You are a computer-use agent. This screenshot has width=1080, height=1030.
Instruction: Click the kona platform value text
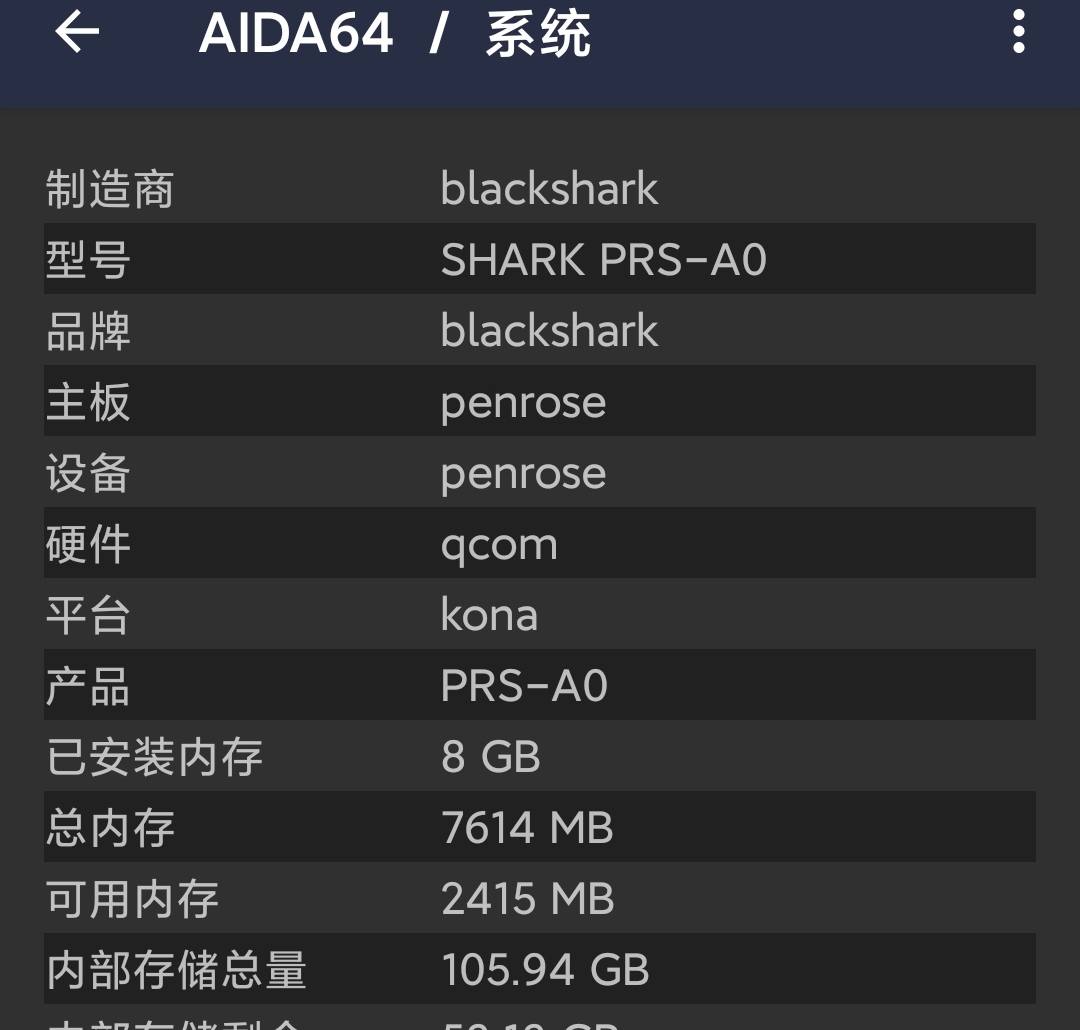489,613
